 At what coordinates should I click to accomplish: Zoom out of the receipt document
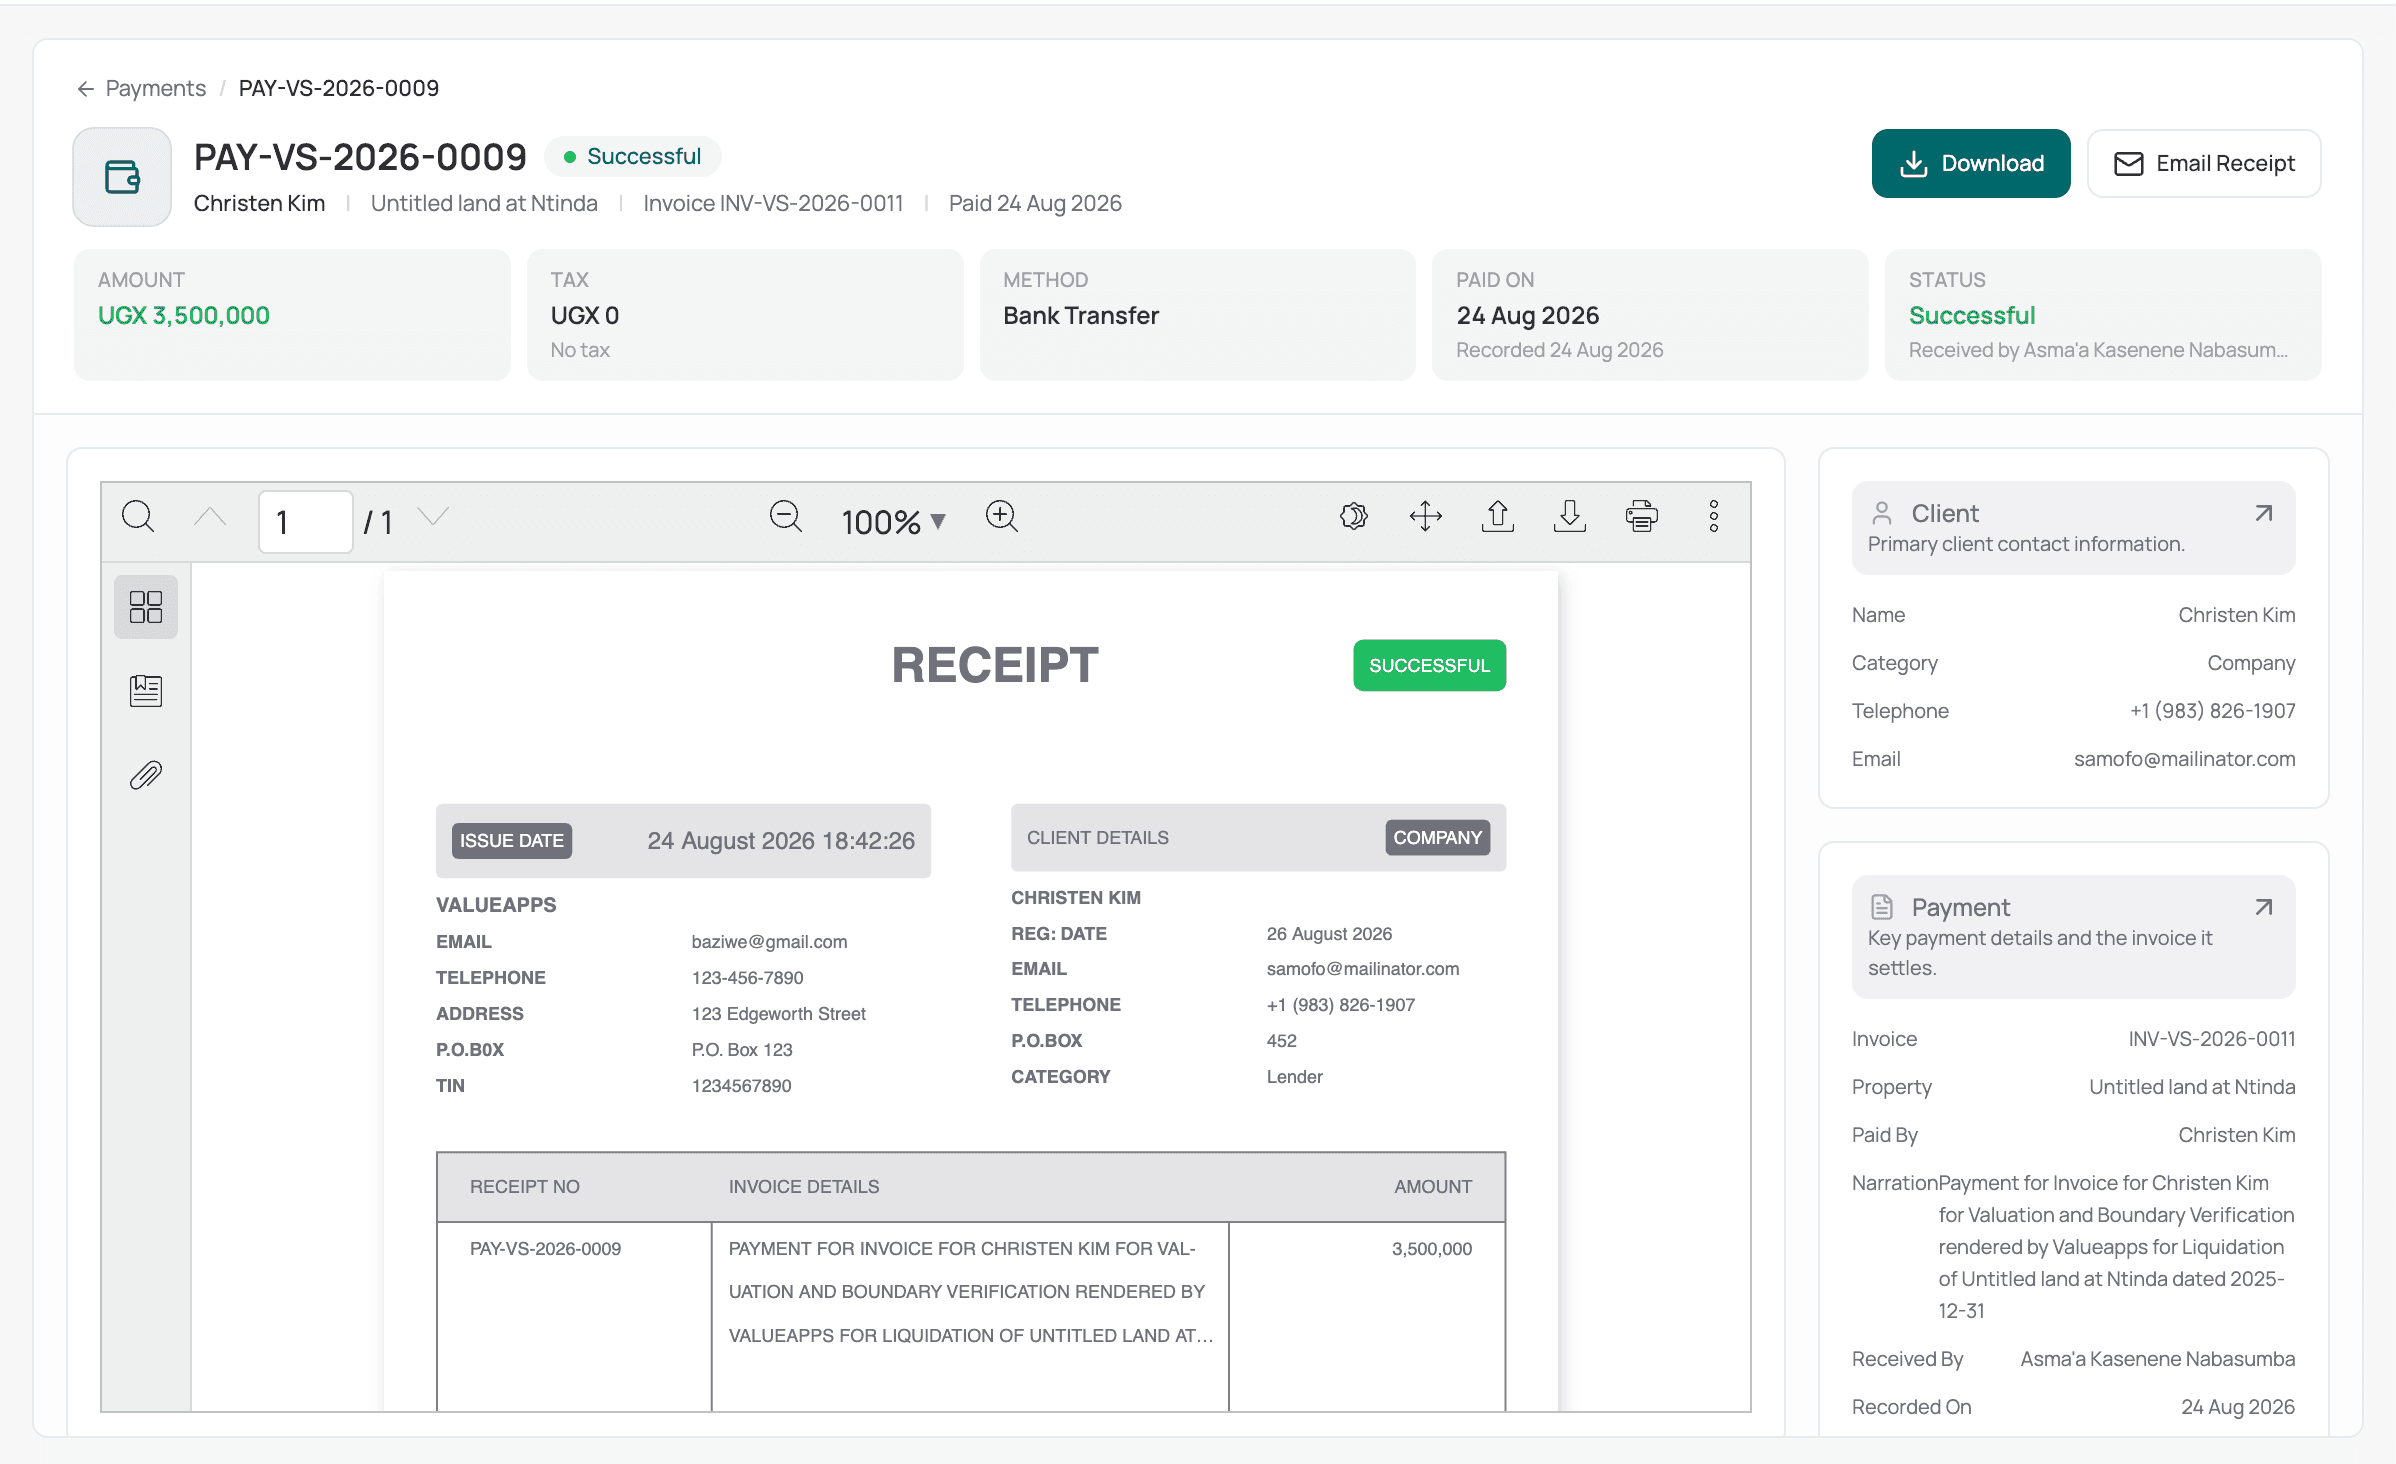click(785, 517)
